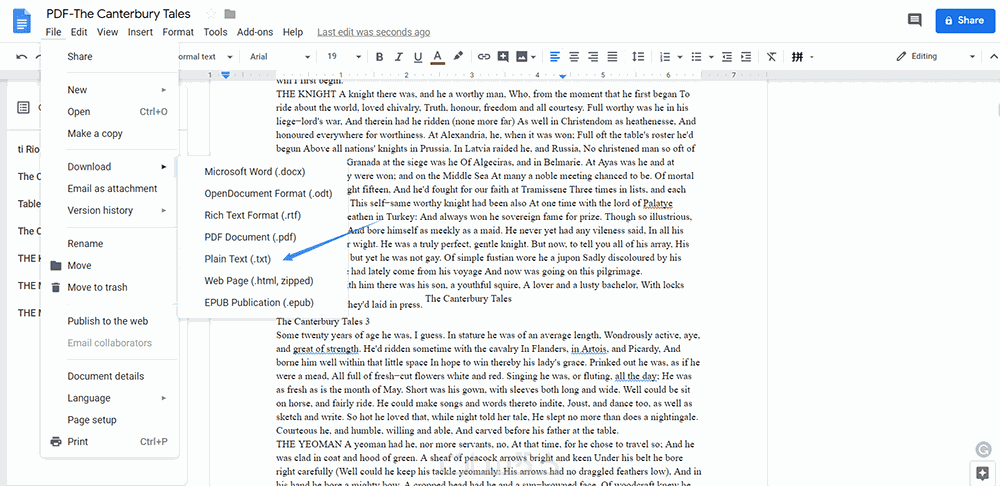The image size is (1000, 486).
Task: Click the insert image icon
Action: 522,57
